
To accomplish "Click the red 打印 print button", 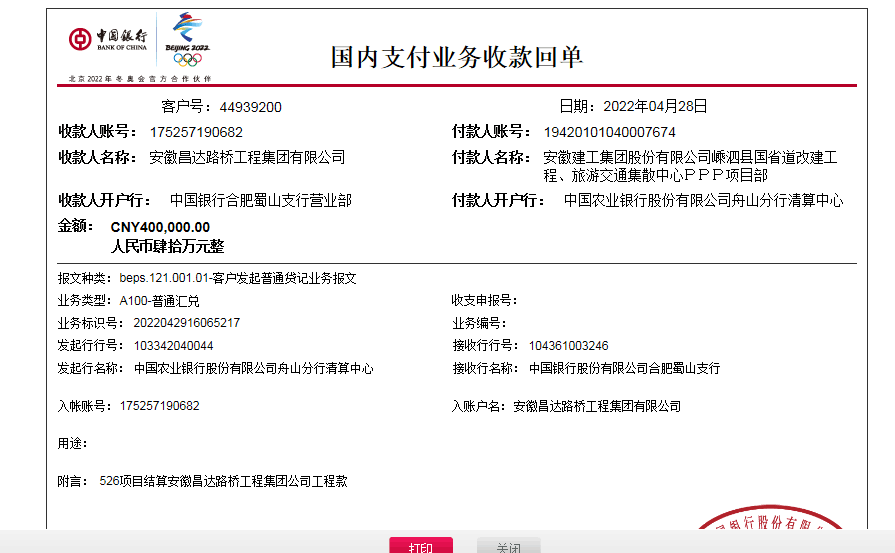I will pos(420,546).
